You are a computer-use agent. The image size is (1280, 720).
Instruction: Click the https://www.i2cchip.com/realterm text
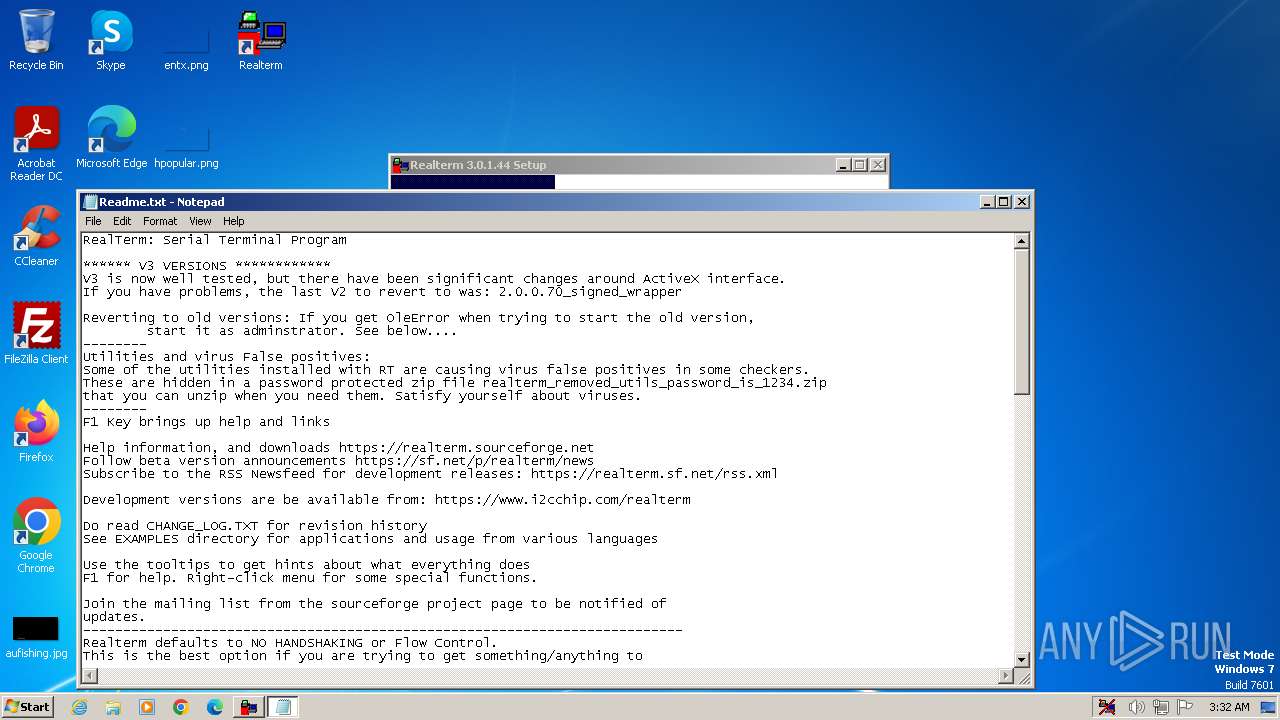562,500
